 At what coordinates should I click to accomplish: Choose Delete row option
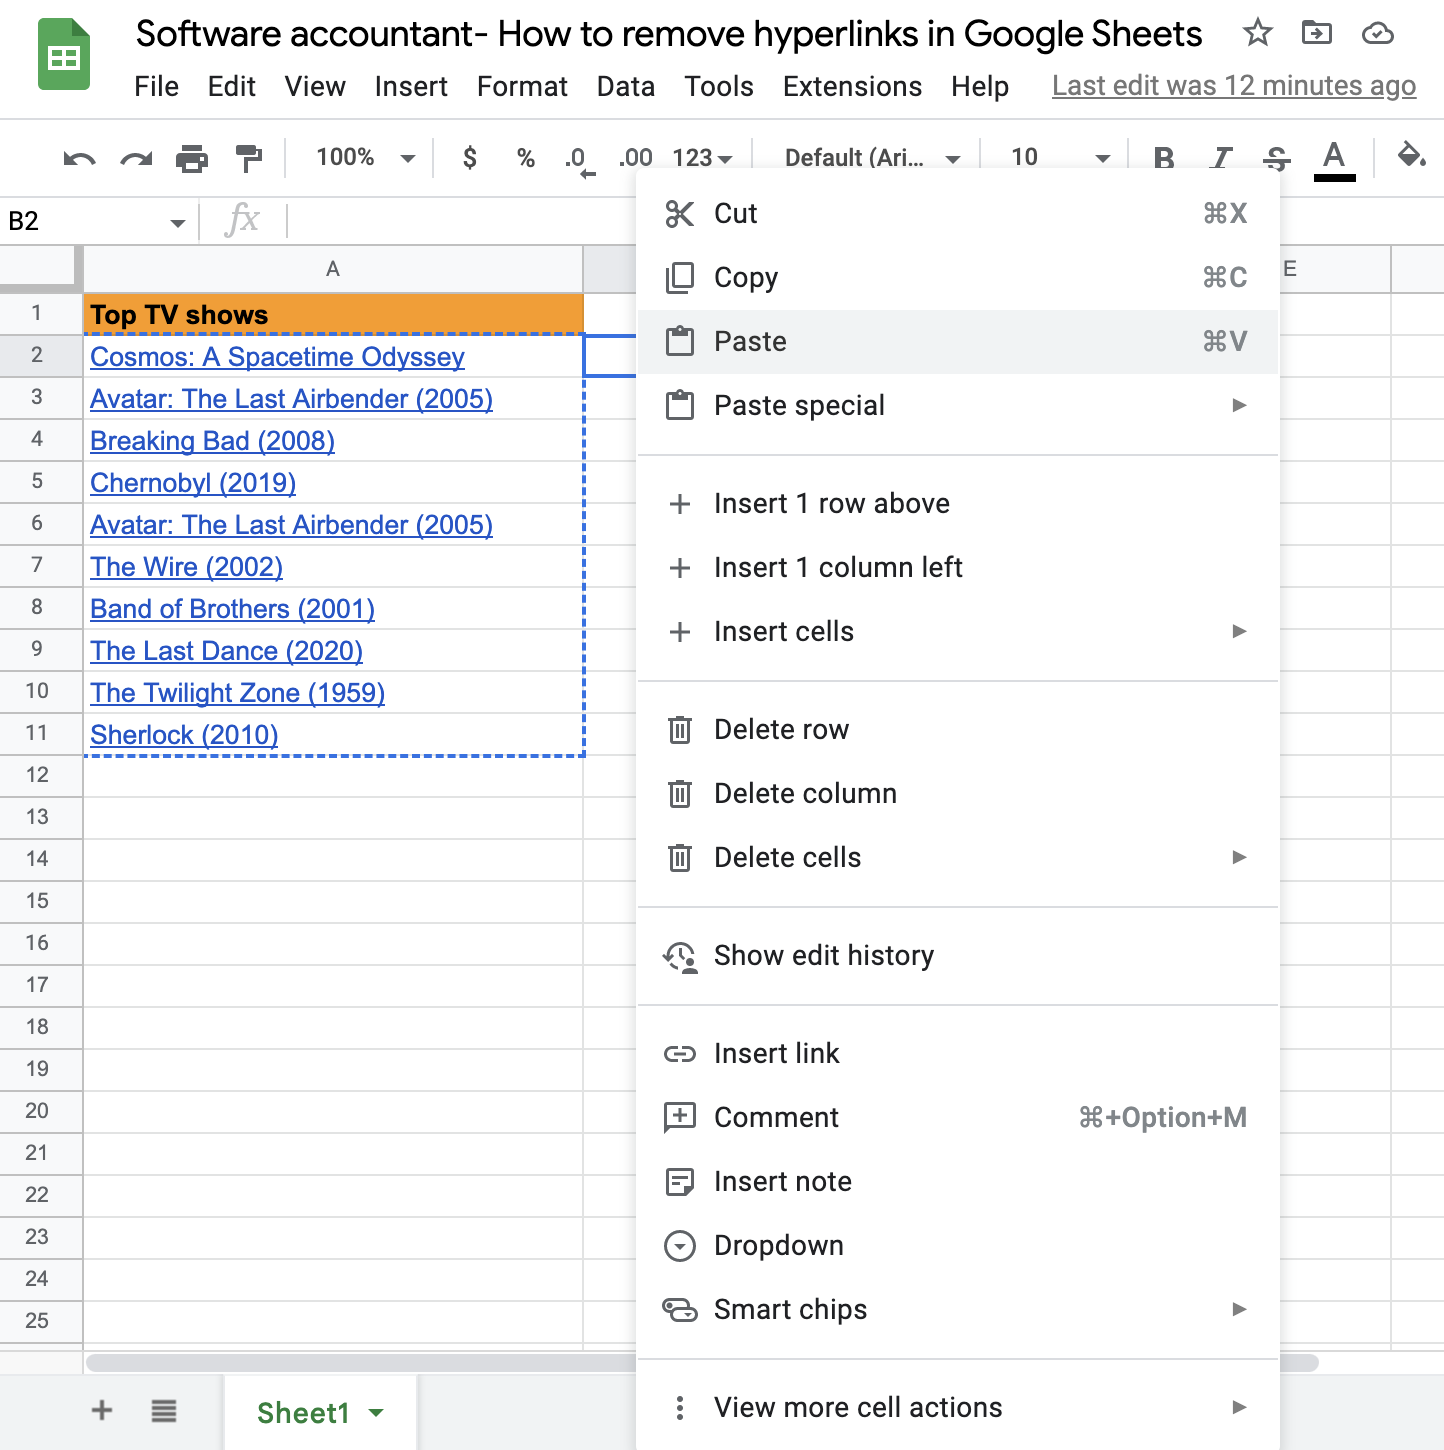[958, 730]
